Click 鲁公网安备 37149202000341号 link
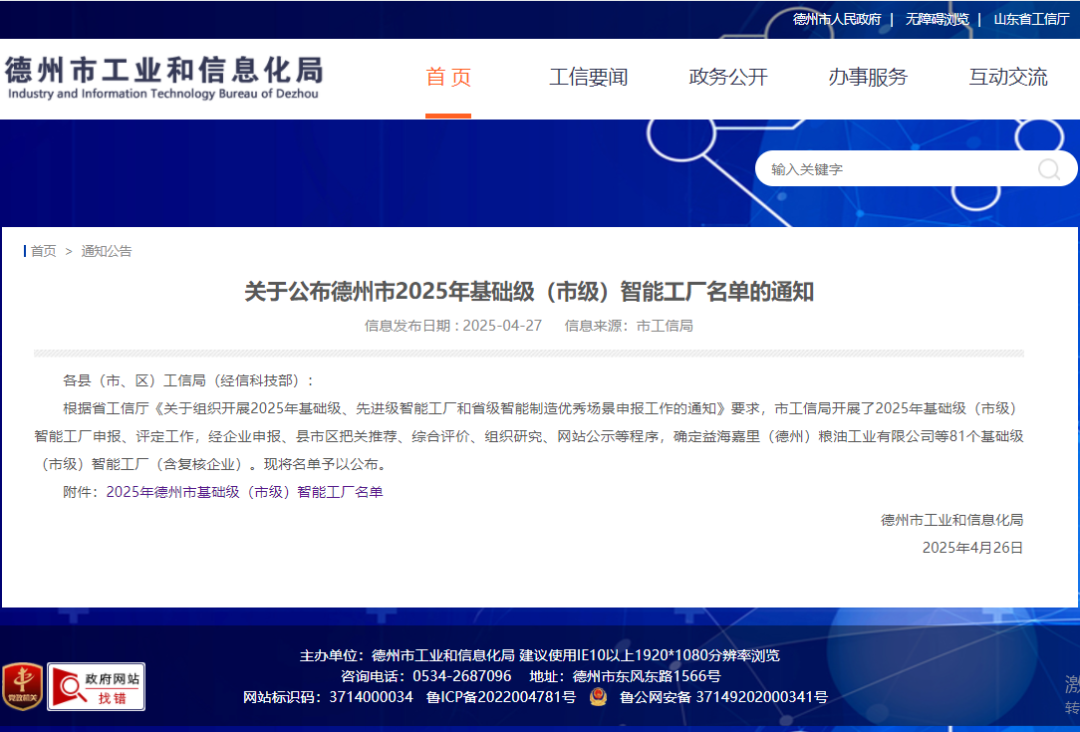The height and width of the screenshot is (732, 1080). [723, 697]
